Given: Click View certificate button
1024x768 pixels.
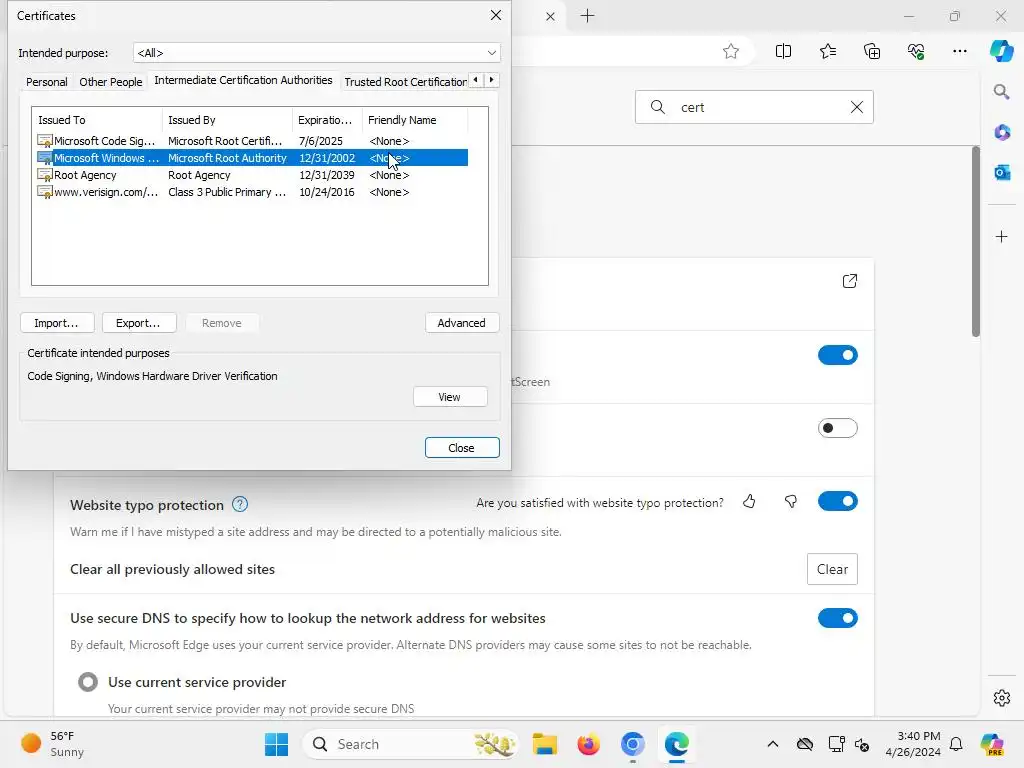Looking at the screenshot, I should coord(450,397).
